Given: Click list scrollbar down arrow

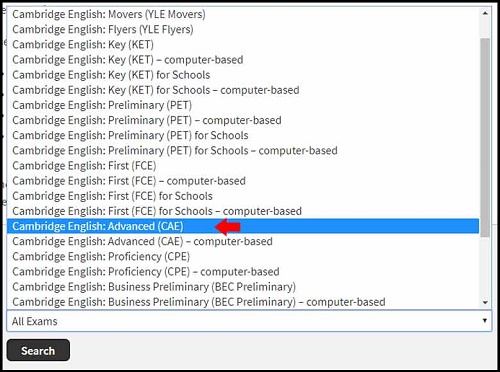Looking at the screenshot, I should pos(485,303).
